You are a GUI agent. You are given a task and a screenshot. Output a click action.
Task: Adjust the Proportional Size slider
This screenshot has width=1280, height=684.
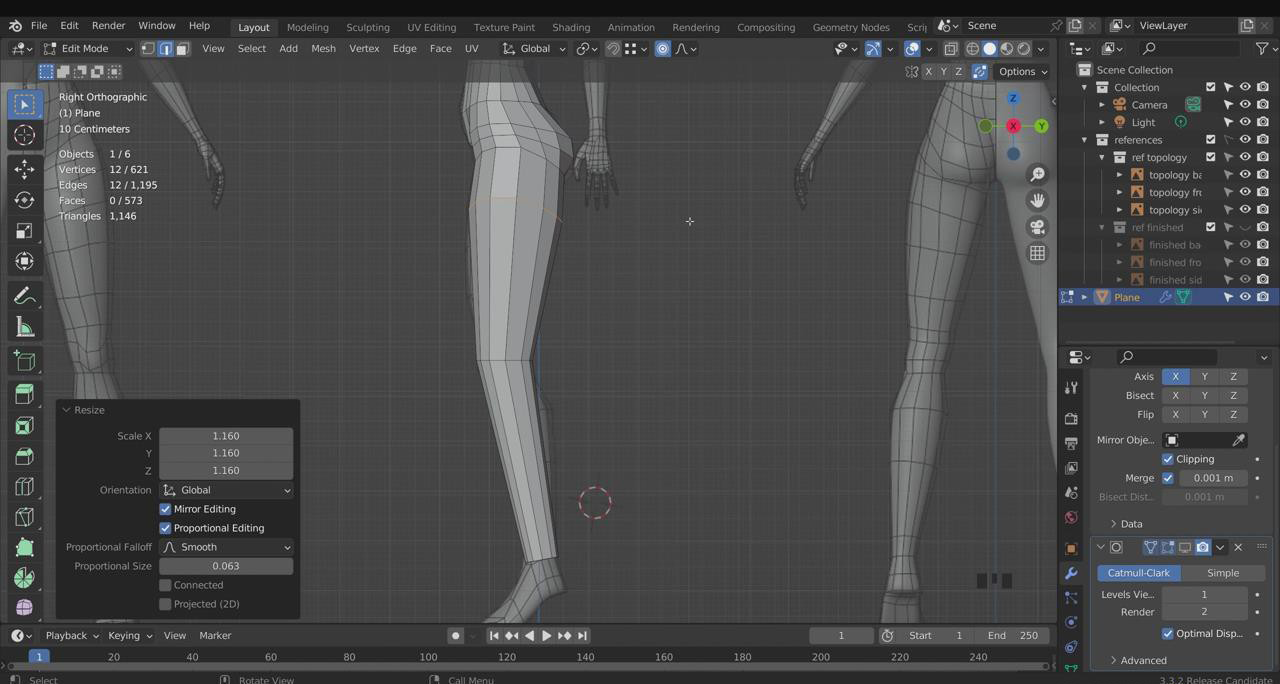tap(226, 566)
